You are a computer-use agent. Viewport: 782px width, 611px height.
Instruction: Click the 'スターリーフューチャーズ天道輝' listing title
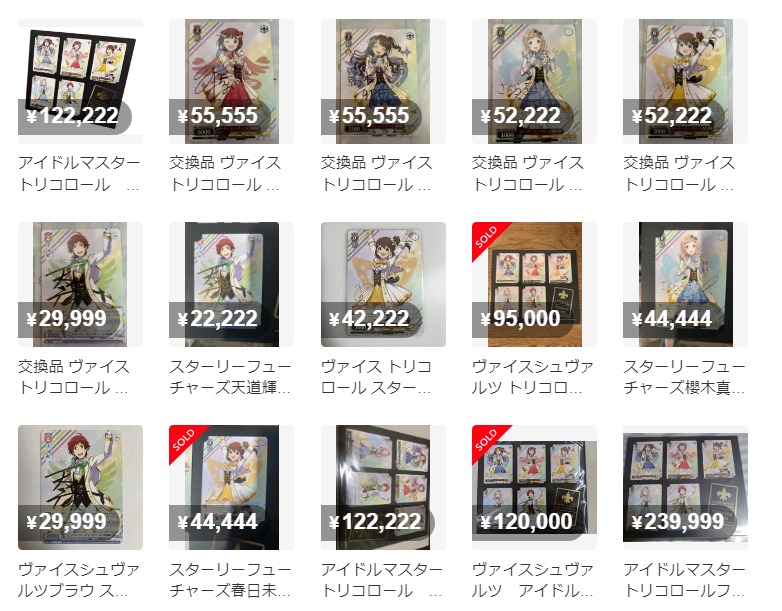pyautogui.click(x=230, y=377)
